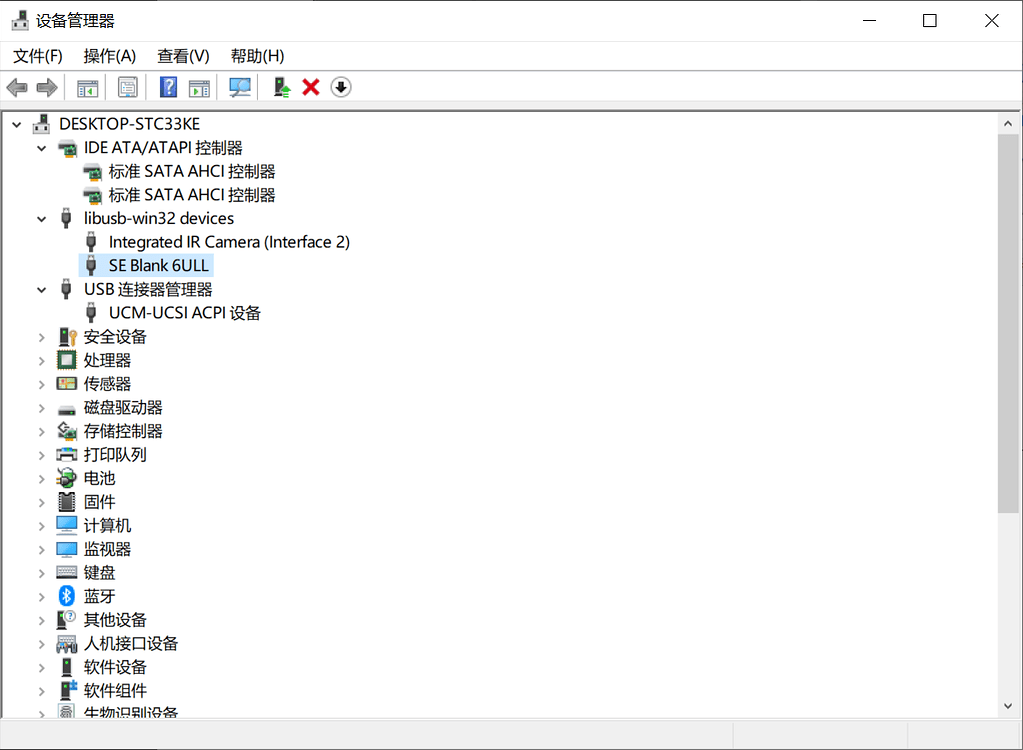This screenshot has width=1023, height=750.
Task: Click the Scan for hardware changes icon
Action: point(239,87)
